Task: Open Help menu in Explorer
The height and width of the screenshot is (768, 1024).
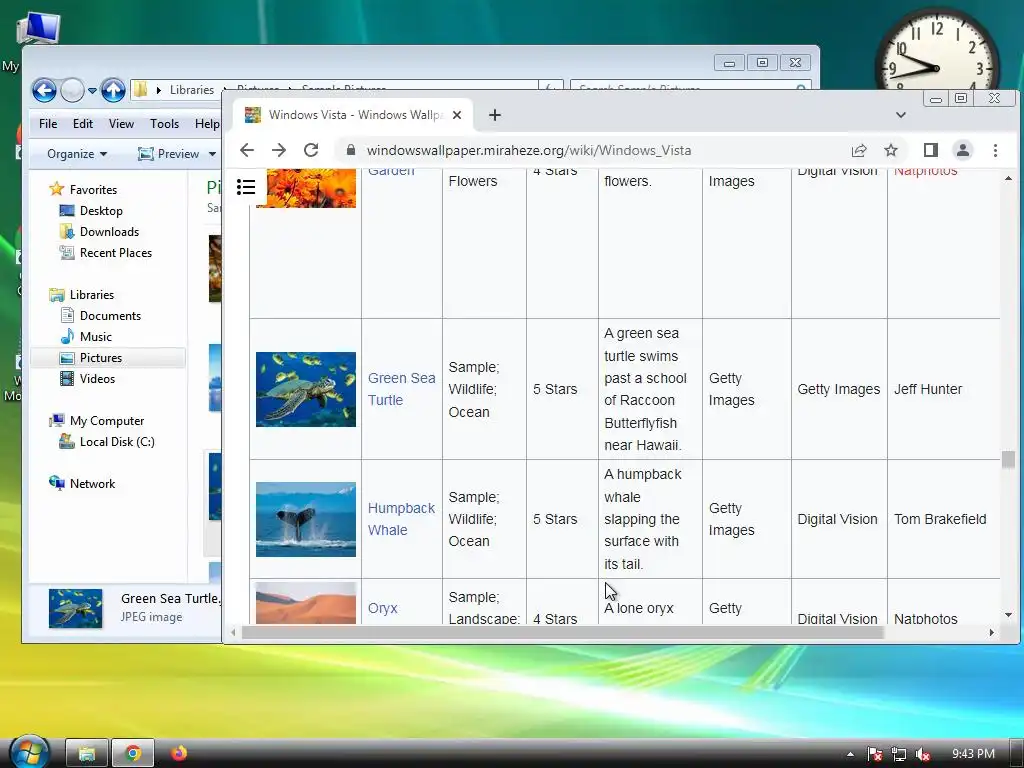Action: pos(207,124)
